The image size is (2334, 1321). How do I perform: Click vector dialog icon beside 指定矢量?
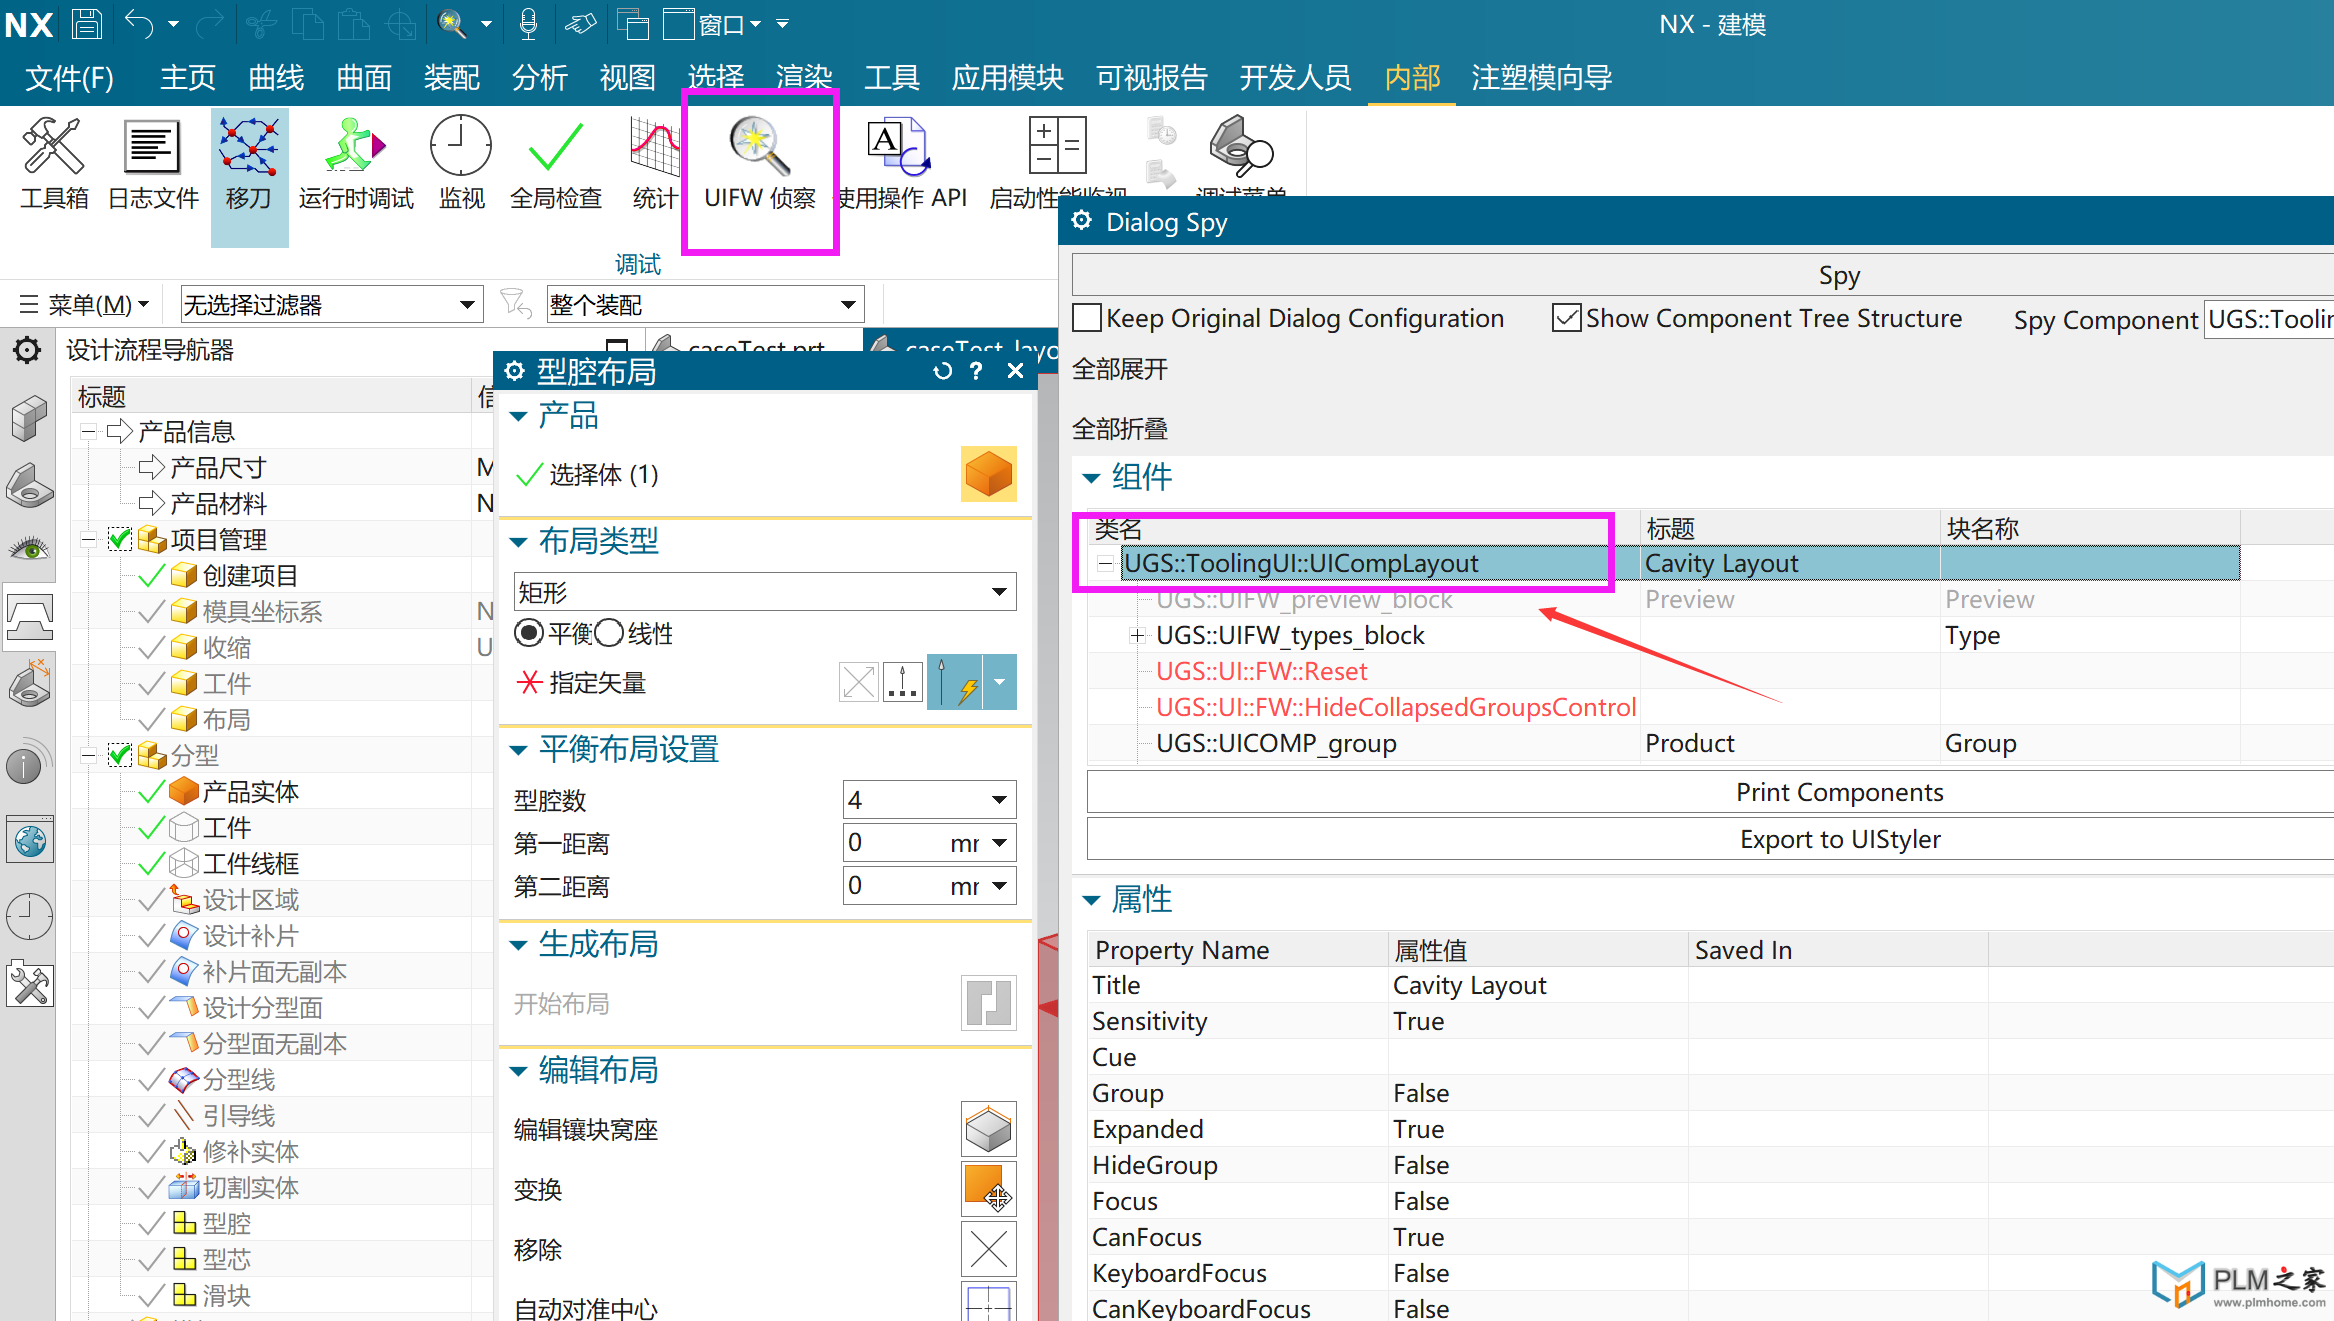tap(903, 683)
